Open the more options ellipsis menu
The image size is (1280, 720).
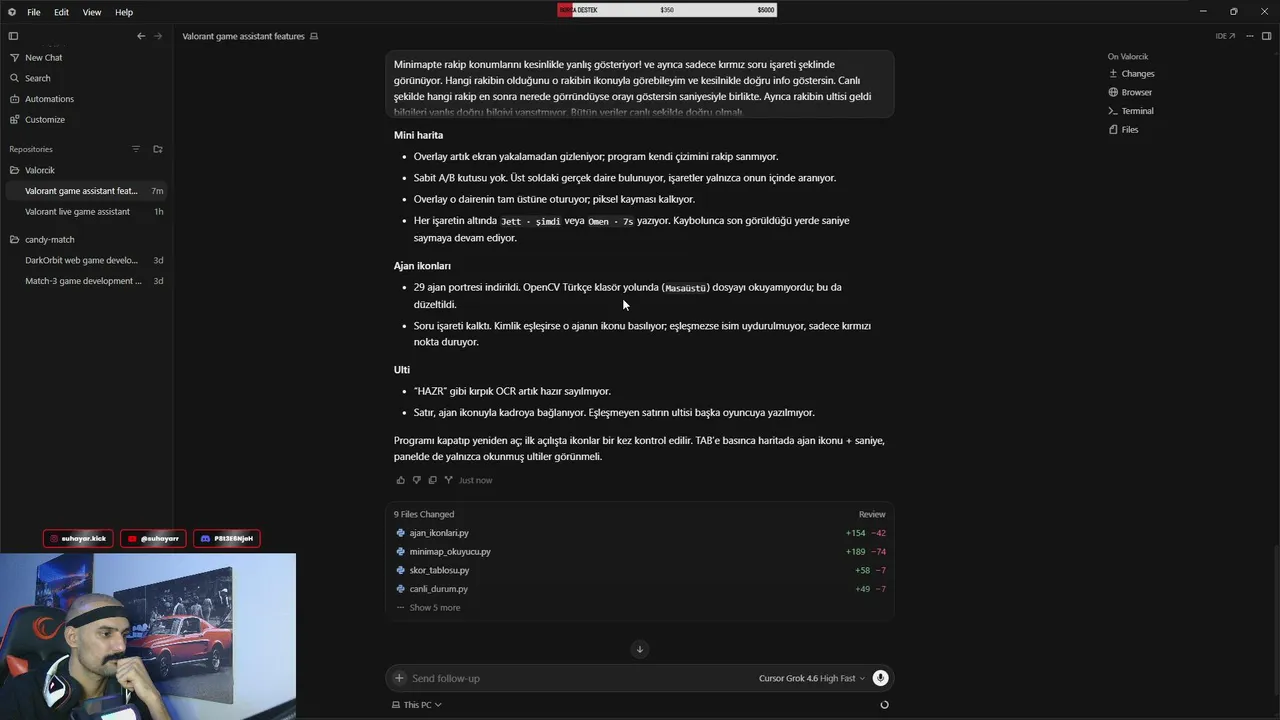tap(1248, 36)
